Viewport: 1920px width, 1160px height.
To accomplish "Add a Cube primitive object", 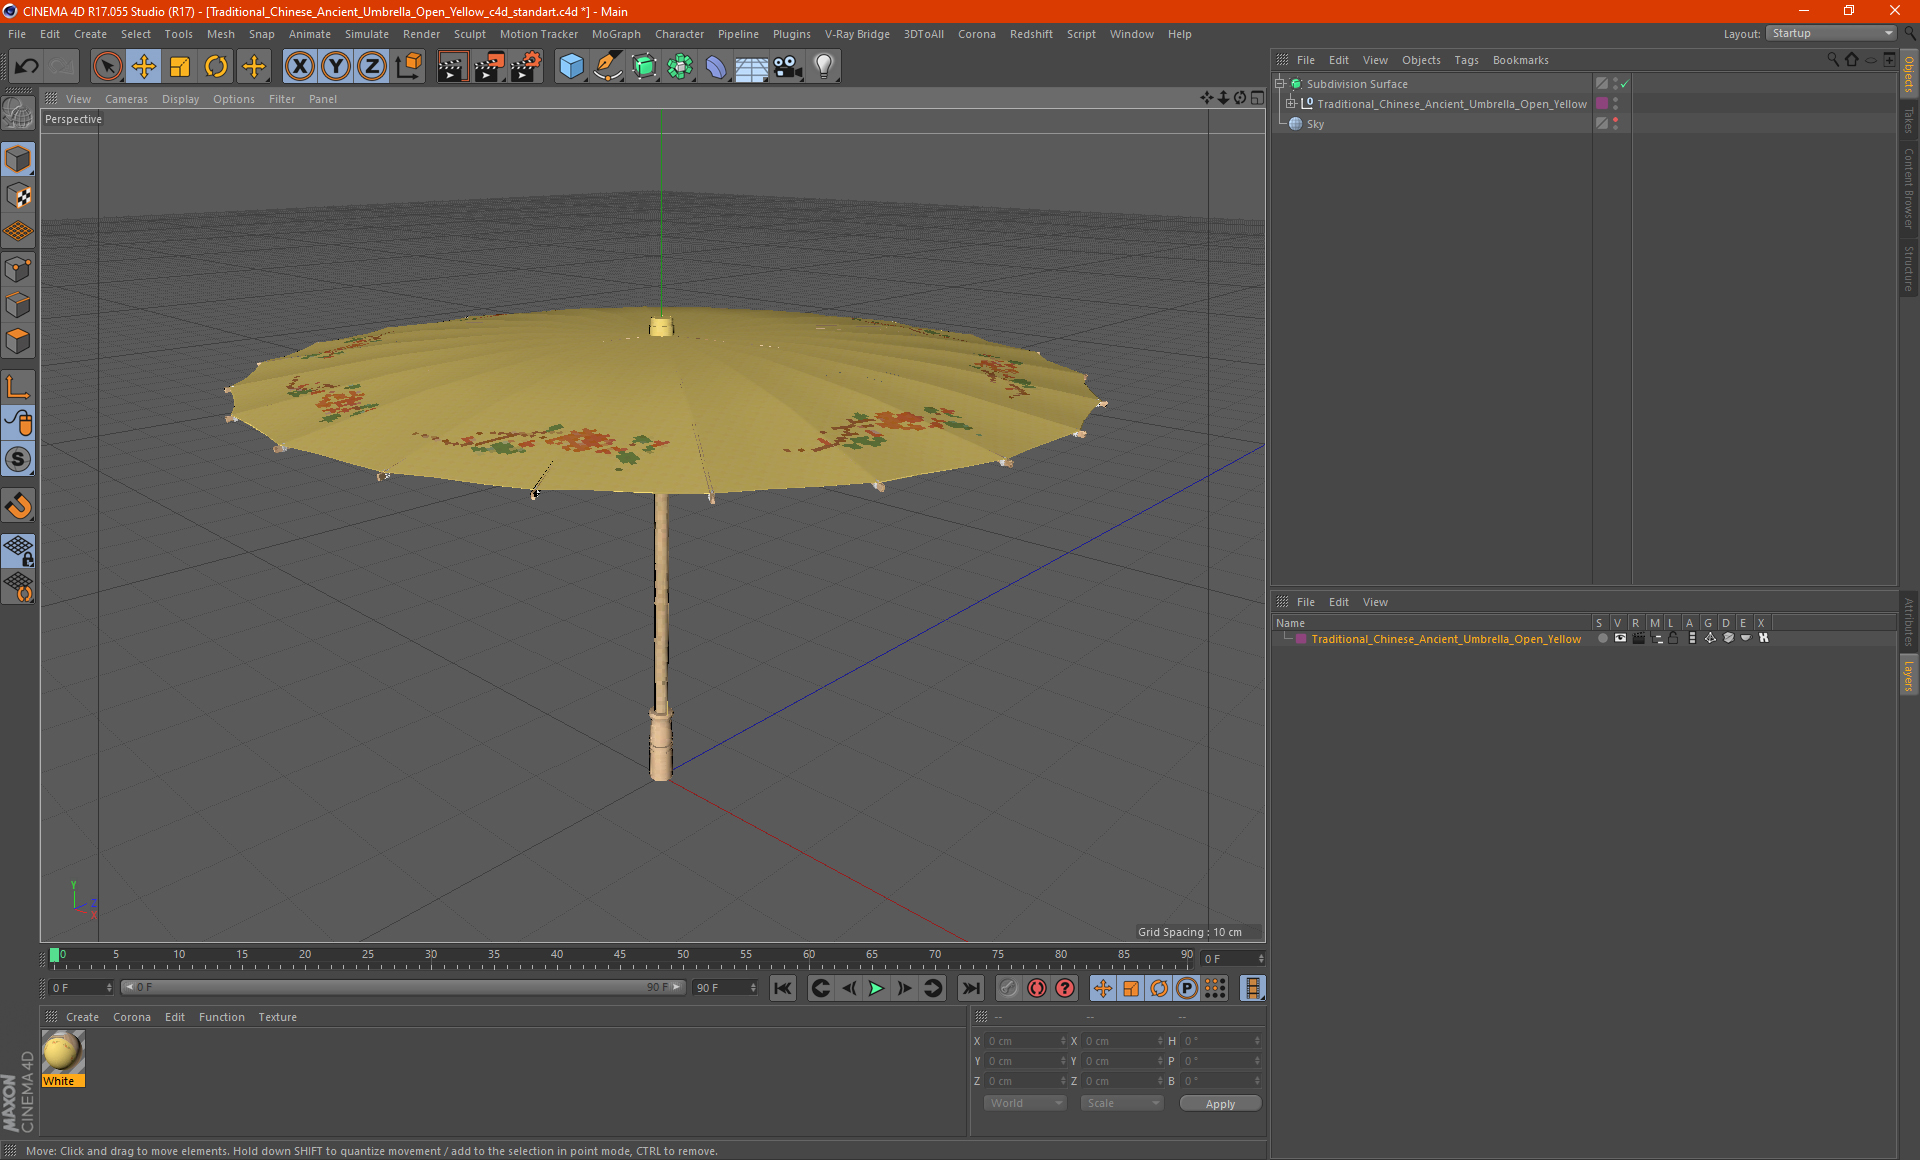I will 571,67.
